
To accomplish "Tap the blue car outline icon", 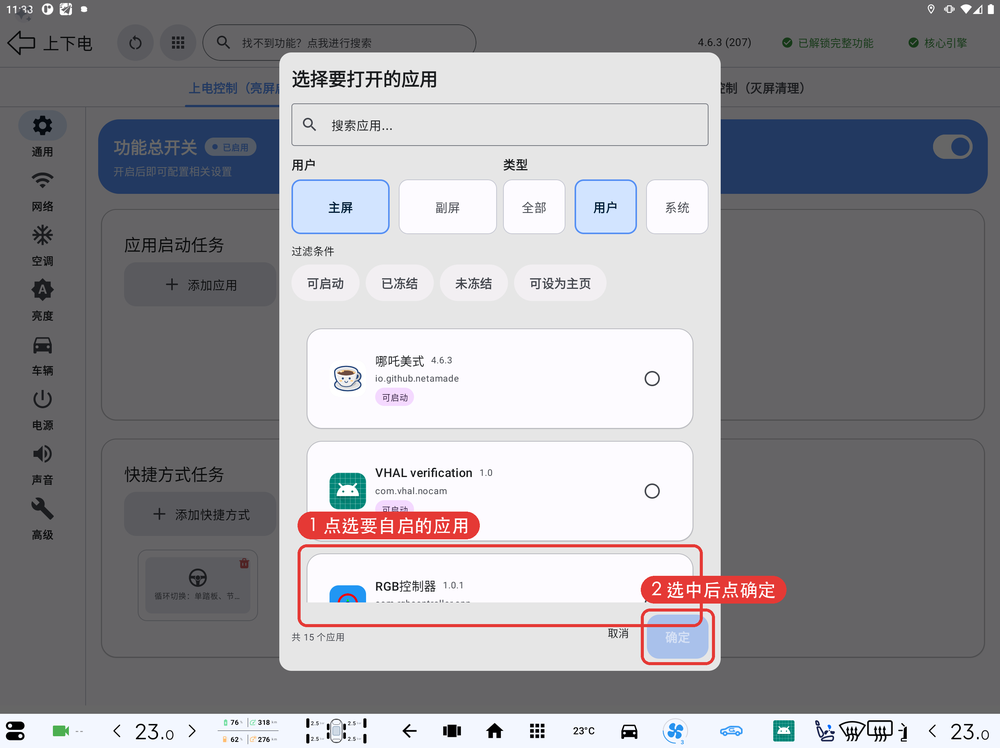I will pos(732,731).
